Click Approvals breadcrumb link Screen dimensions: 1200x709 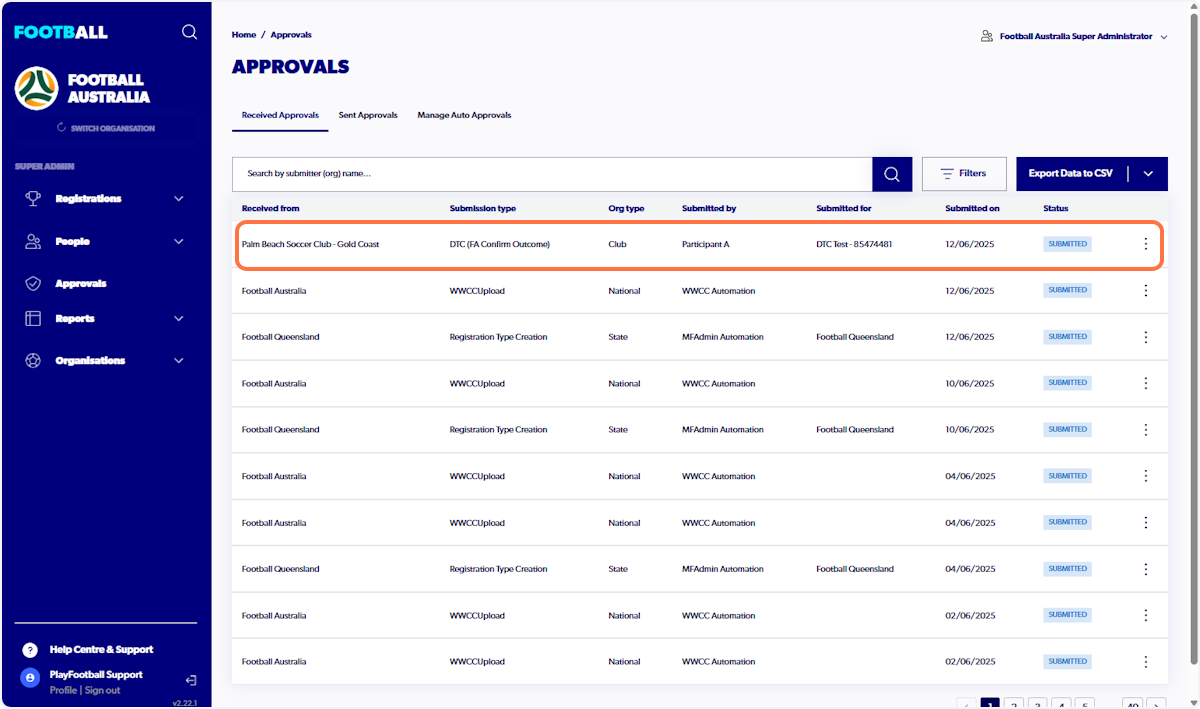pos(291,35)
